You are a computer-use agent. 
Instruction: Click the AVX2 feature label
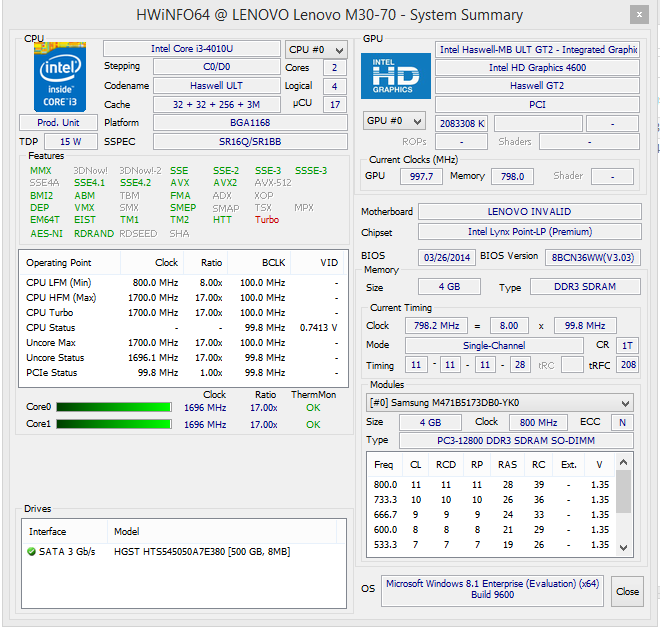(x=225, y=183)
